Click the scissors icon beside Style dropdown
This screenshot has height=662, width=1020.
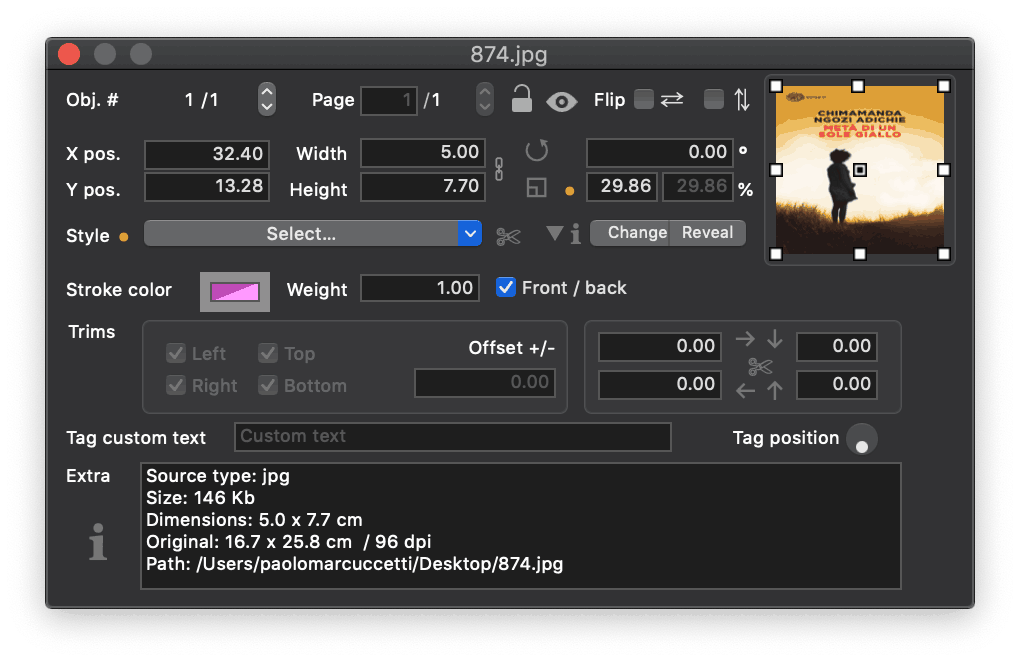coord(508,236)
